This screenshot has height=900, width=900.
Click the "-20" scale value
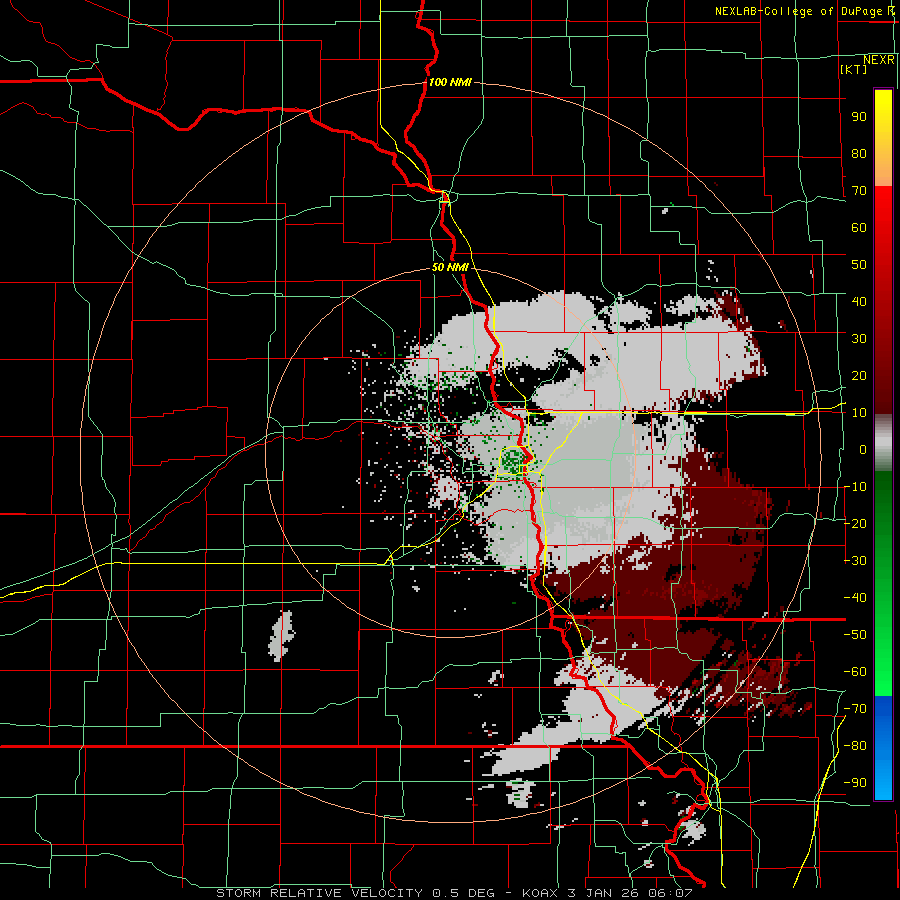point(855,524)
